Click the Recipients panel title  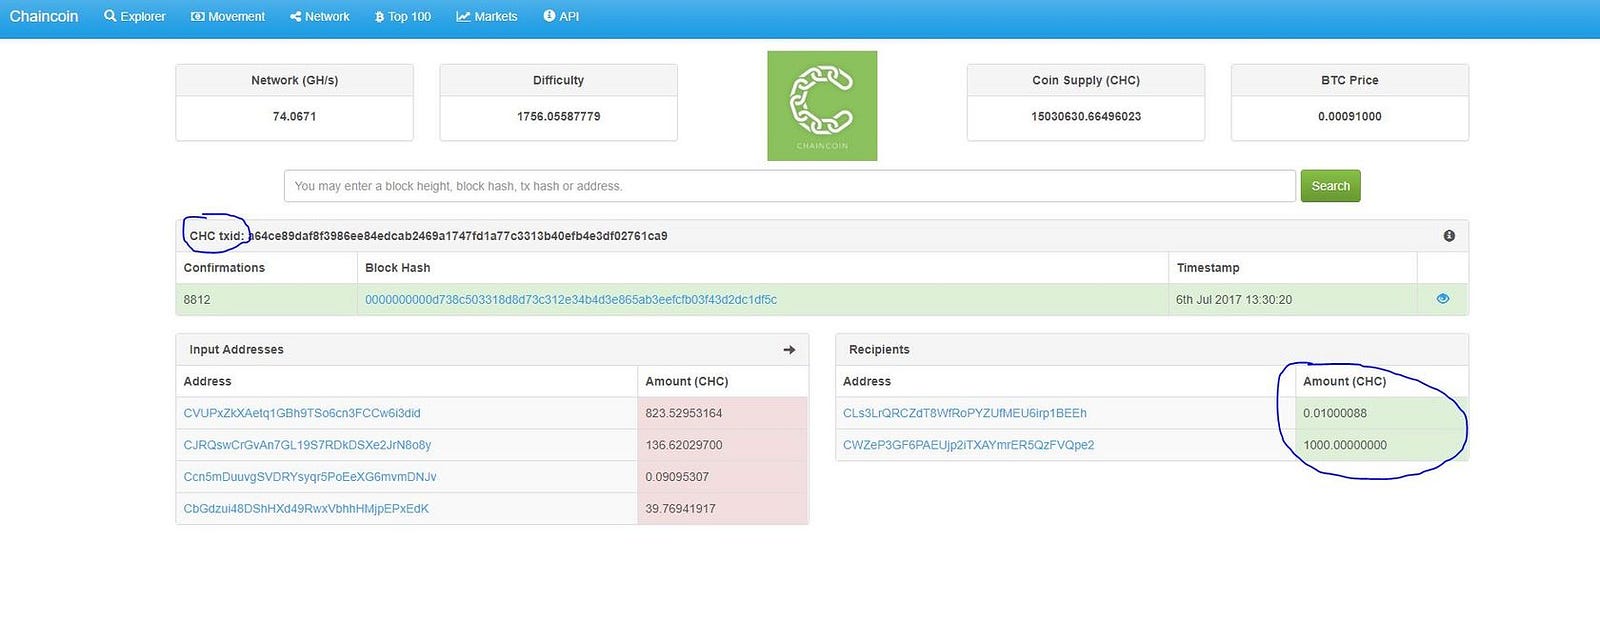879,350
